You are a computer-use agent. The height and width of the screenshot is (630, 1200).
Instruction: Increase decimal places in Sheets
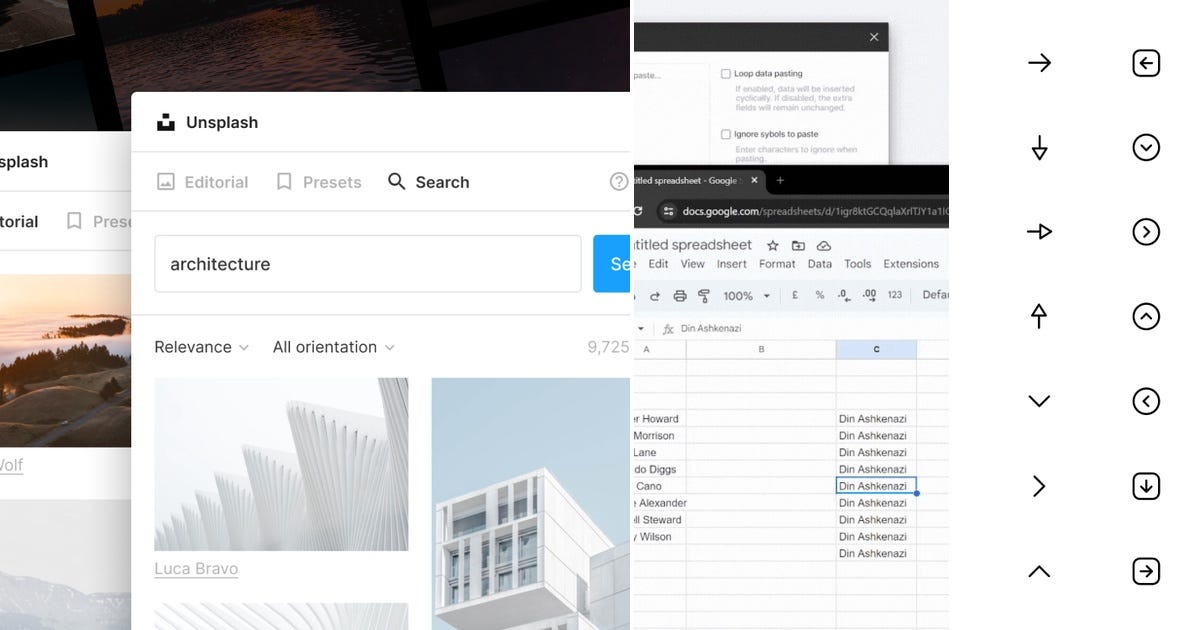coord(869,295)
